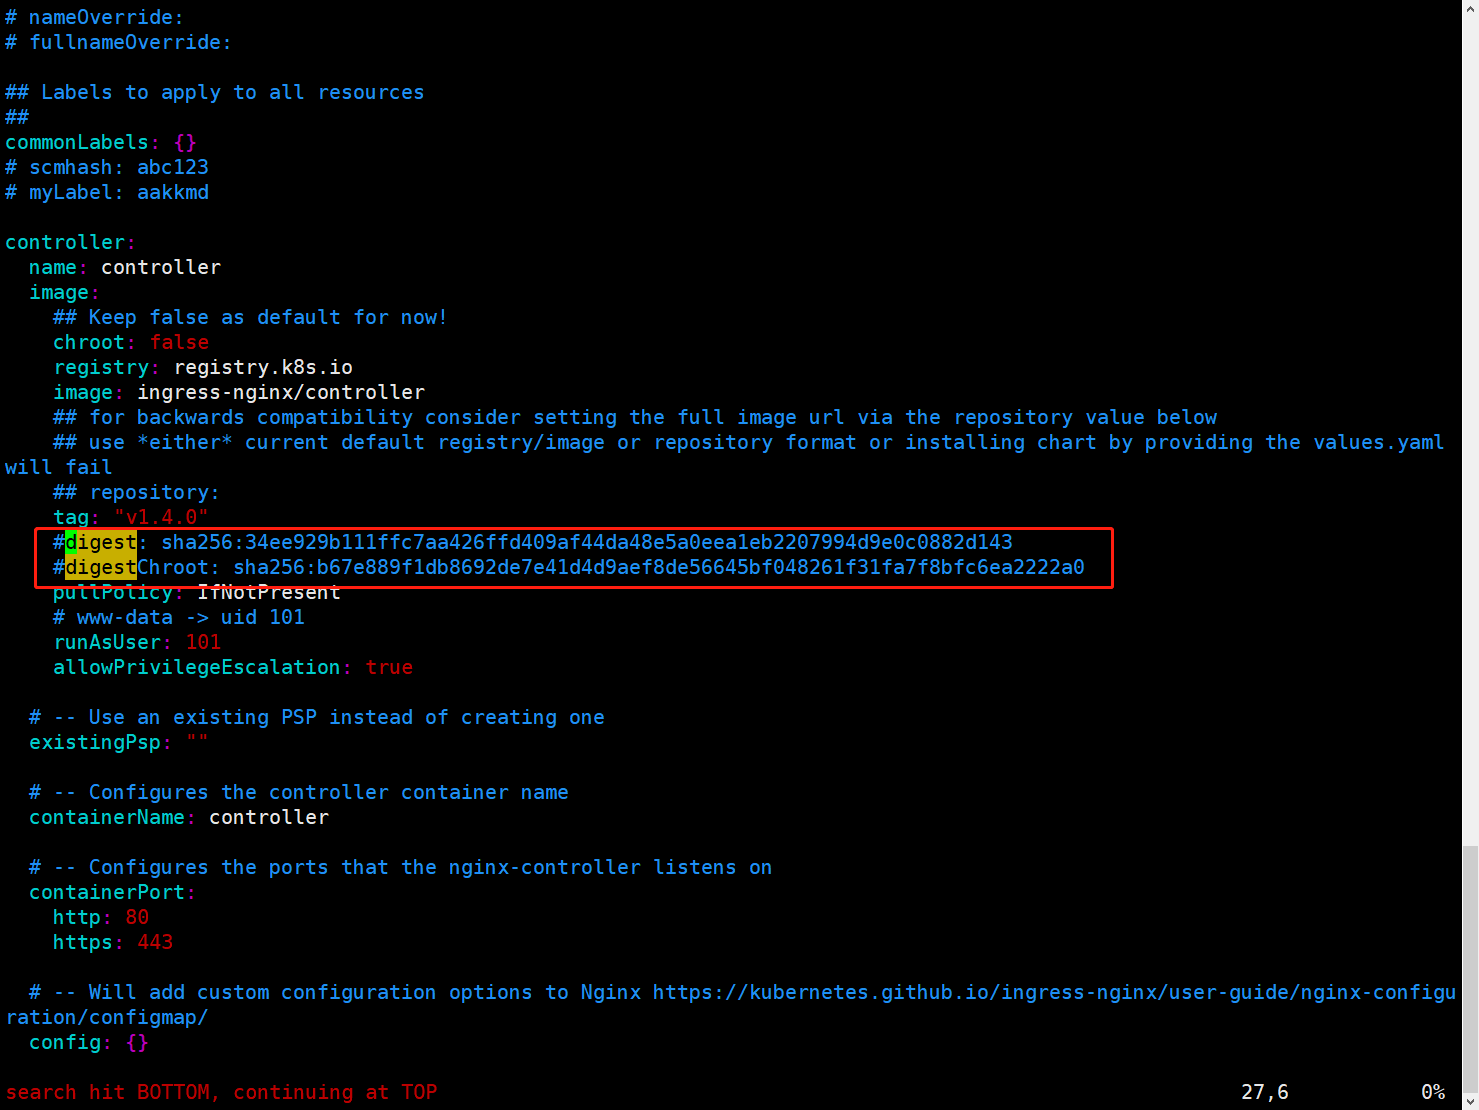Click the '# myLabel: aakkmd' line
This screenshot has height=1110, width=1479.
click(x=107, y=192)
